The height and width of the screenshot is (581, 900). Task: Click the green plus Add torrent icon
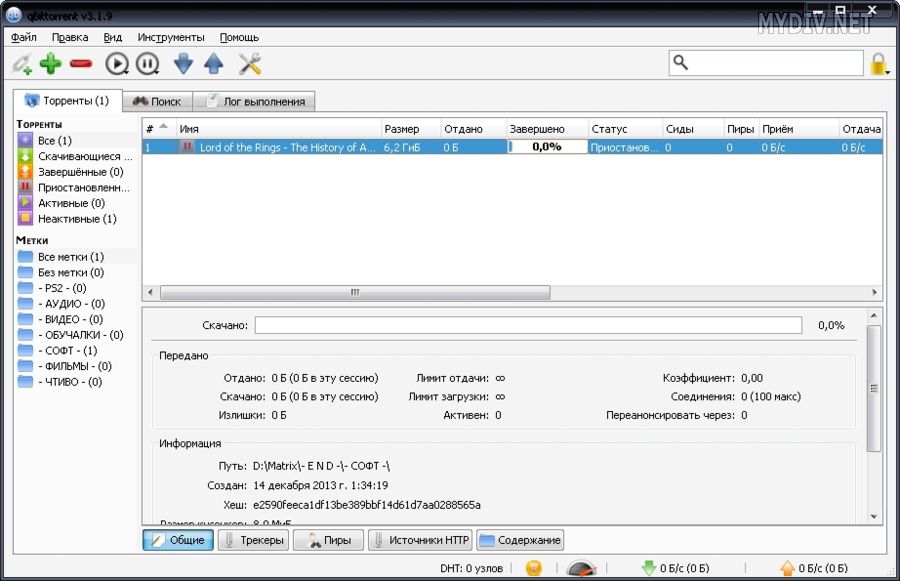coord(50,65)
